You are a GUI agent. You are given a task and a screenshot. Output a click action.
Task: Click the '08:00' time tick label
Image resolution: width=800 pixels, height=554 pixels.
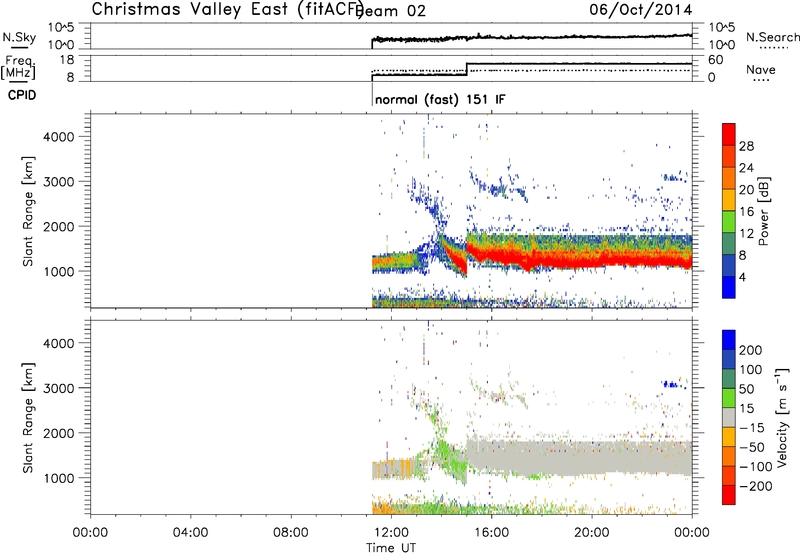point(291,533)
